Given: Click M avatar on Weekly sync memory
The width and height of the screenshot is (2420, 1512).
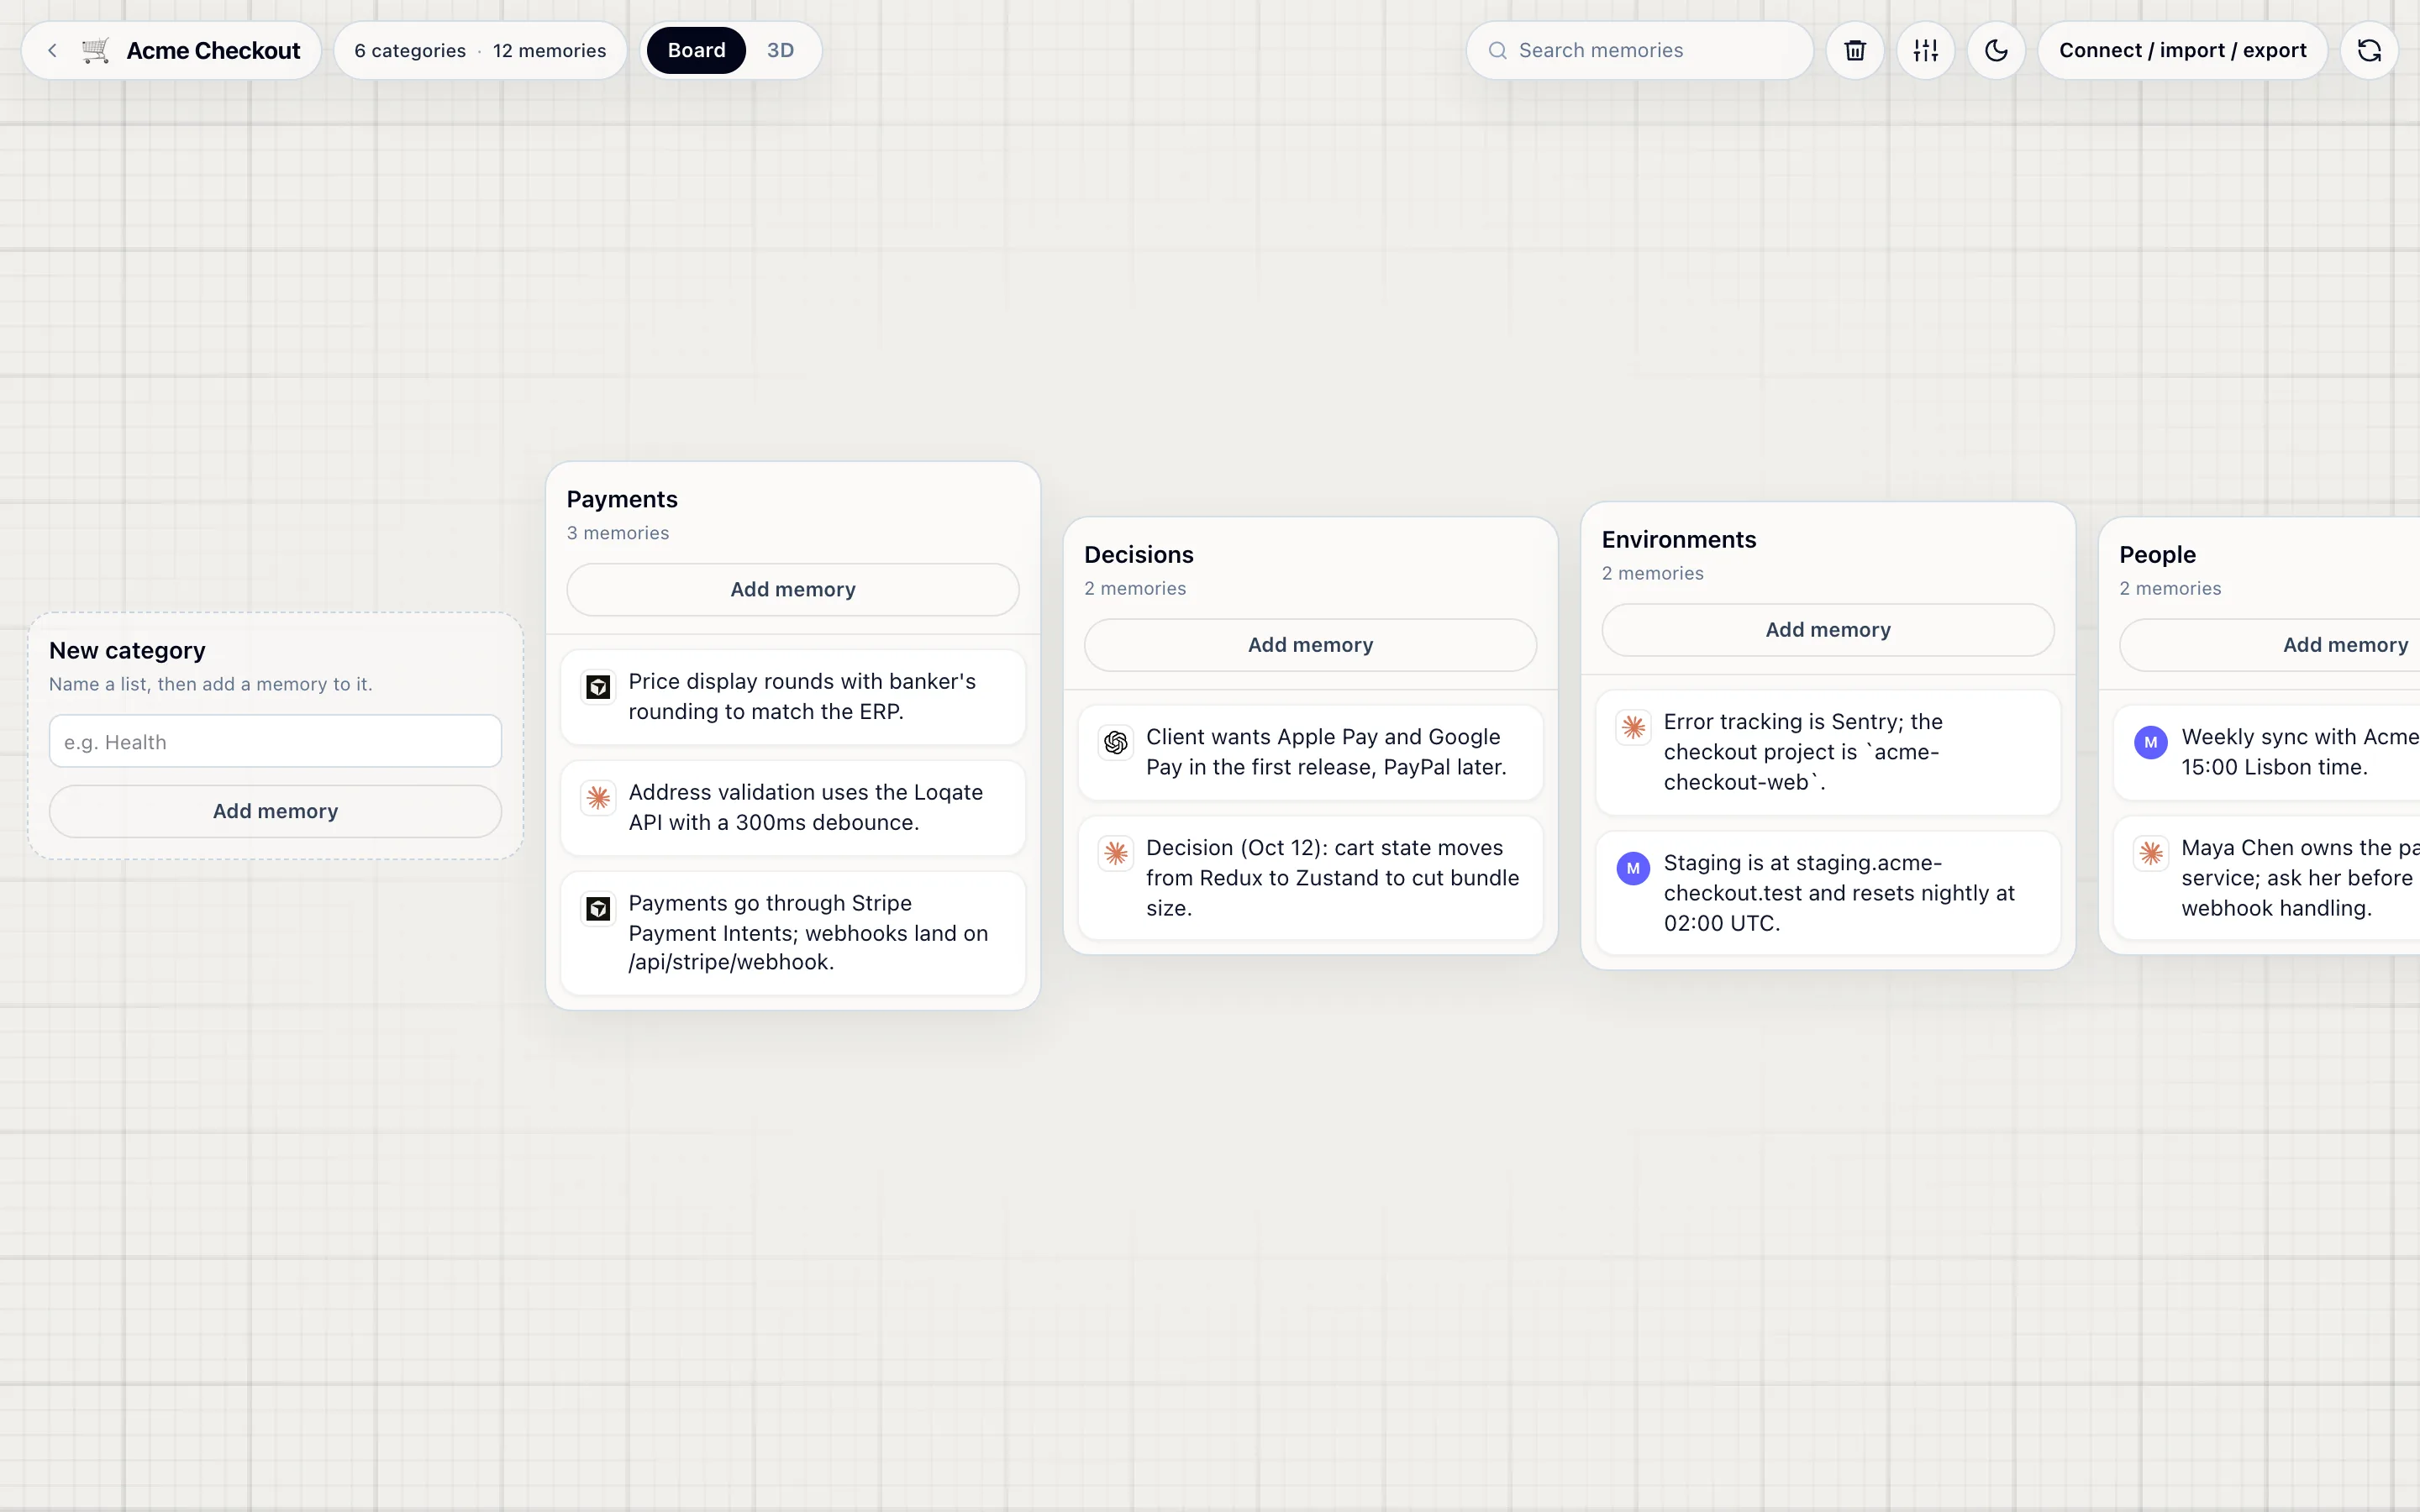Looking at the screenshot, I should 2151,742.
